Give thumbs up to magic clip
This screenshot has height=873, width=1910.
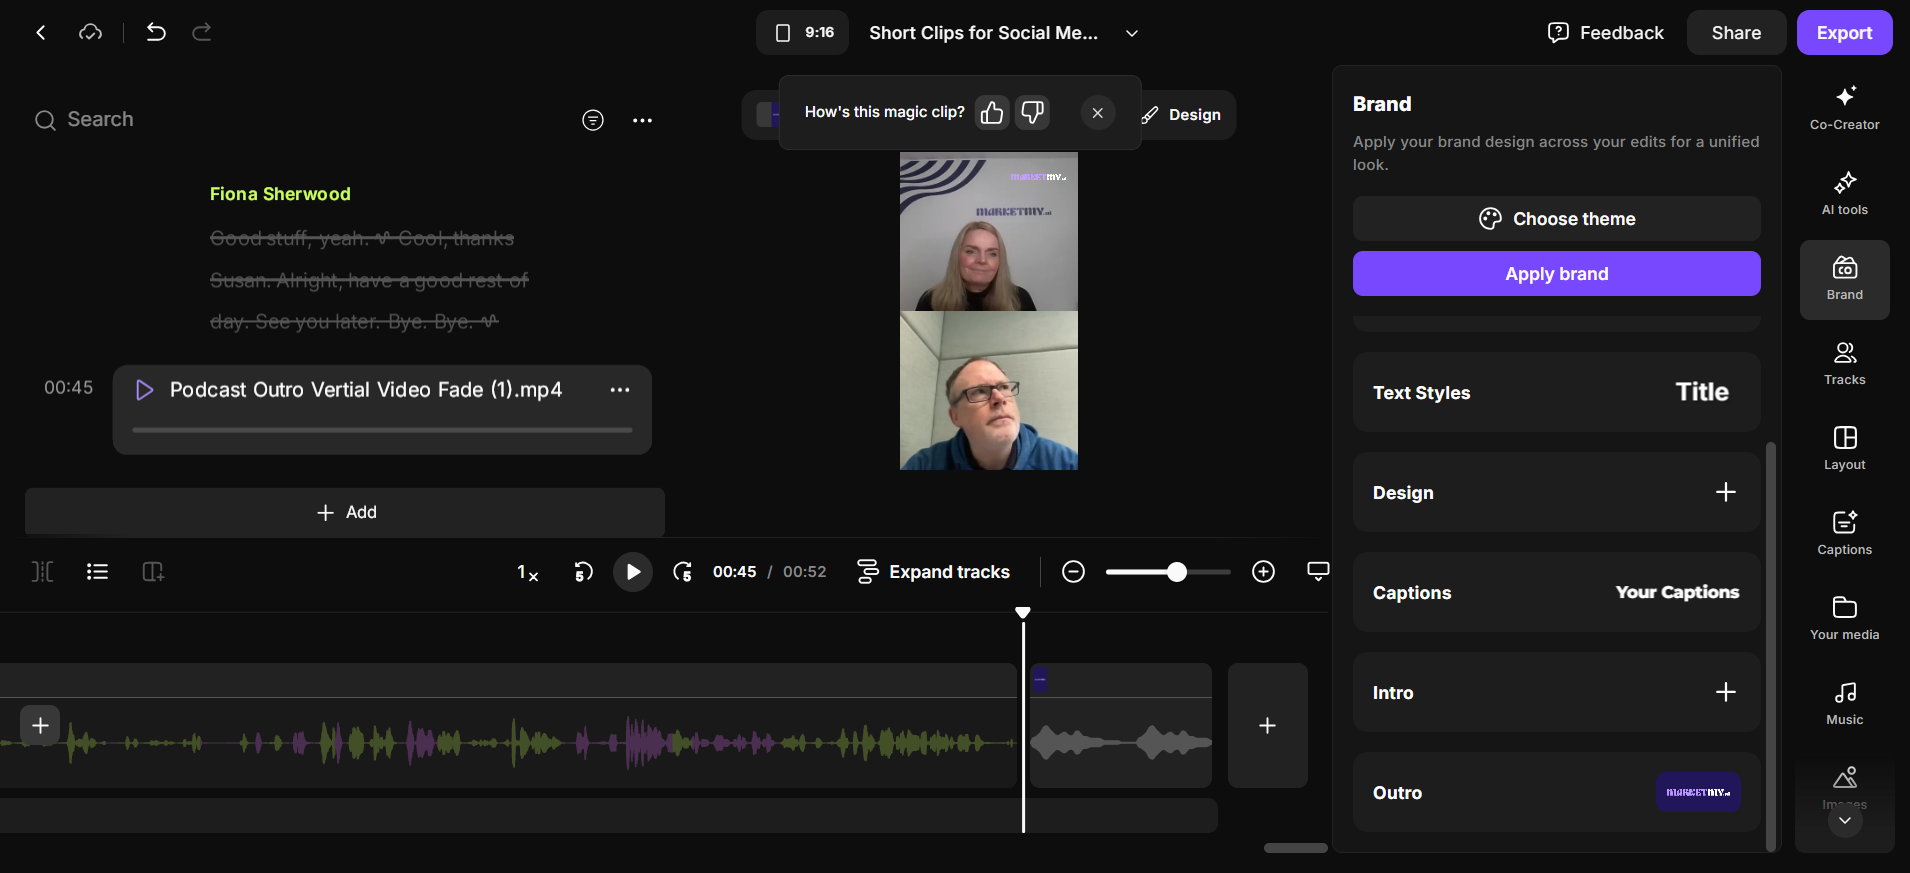[x=992, y=113]
